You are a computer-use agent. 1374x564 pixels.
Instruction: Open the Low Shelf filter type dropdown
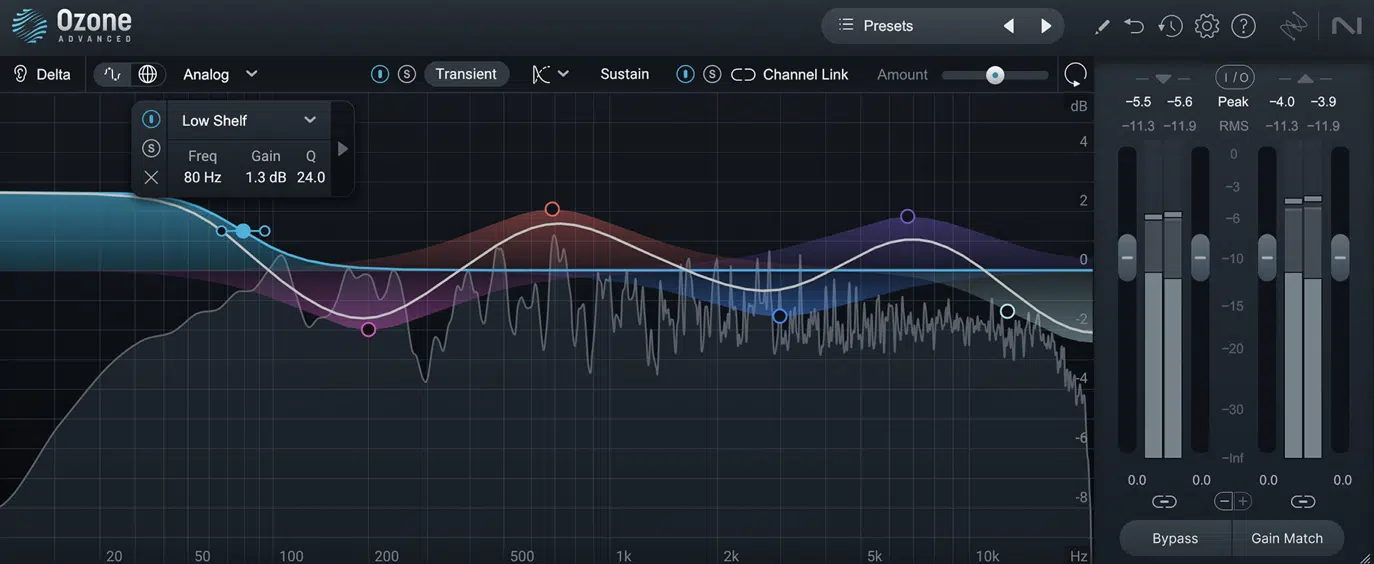249,120
